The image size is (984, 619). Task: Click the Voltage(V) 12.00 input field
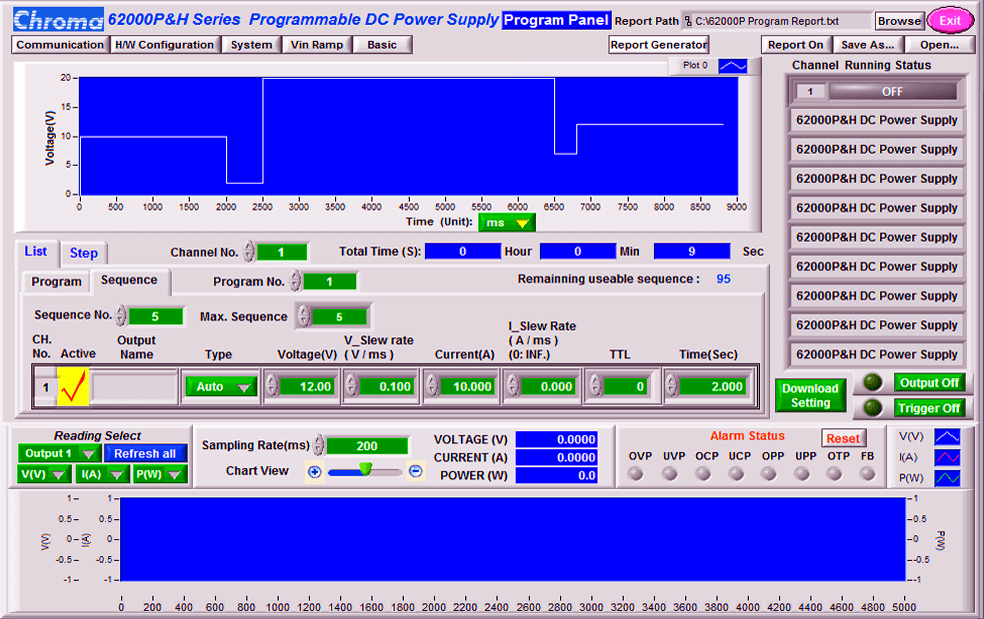pos(307,387)
